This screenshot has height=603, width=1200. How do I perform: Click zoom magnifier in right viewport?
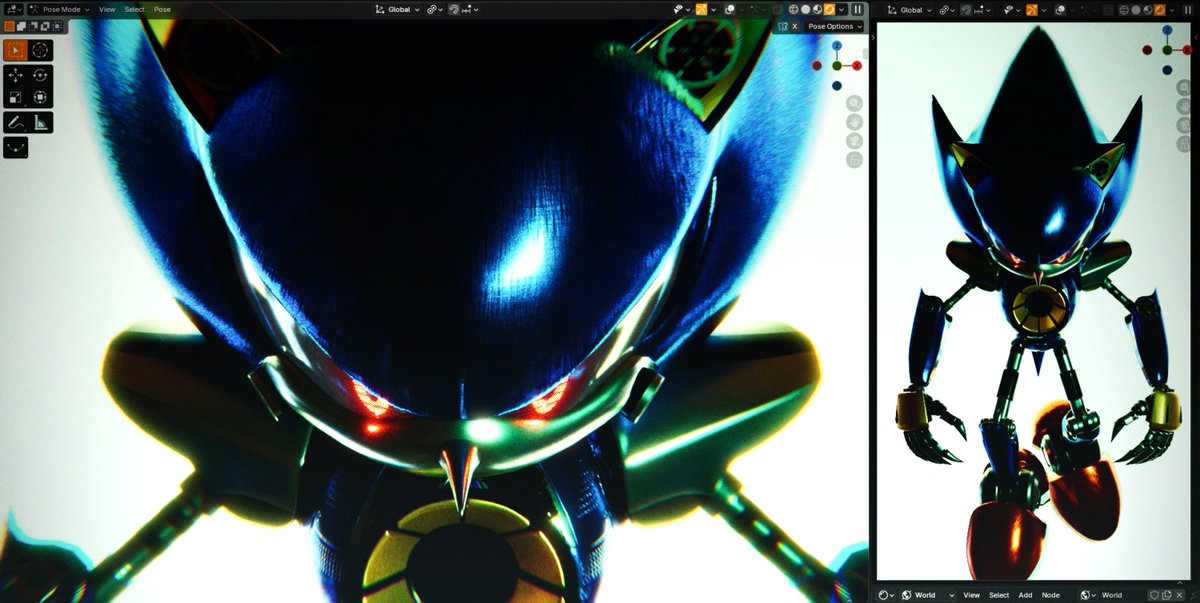(1184, 88)
